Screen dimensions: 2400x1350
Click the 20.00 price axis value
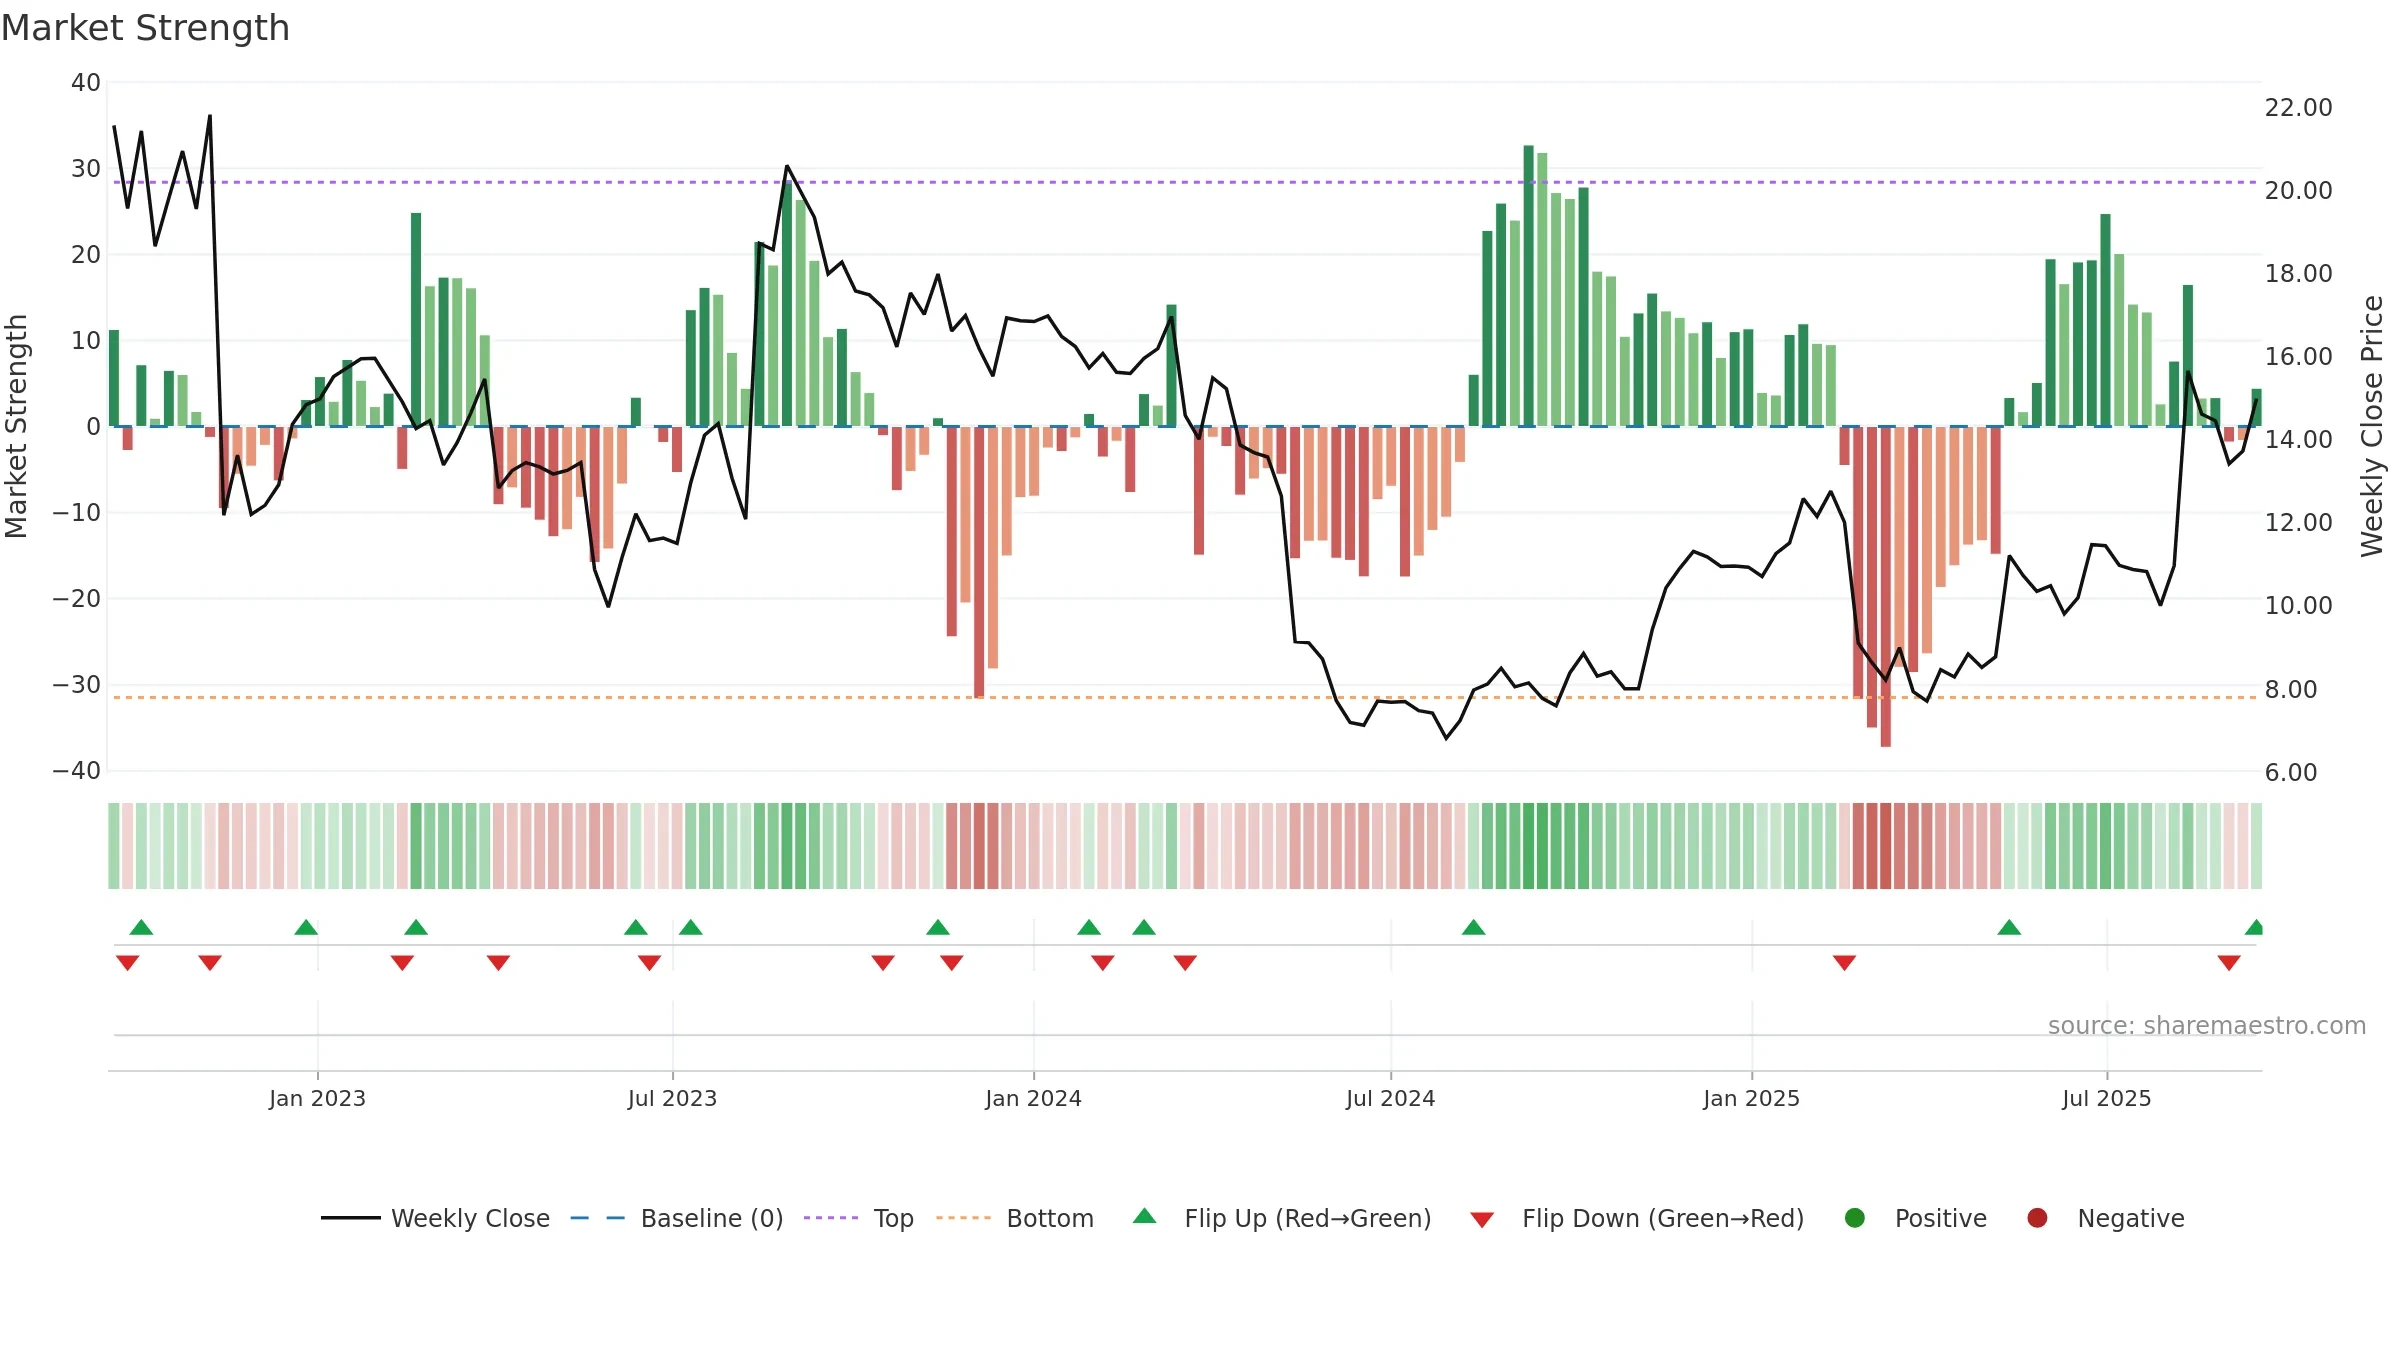pos(2298,191)
